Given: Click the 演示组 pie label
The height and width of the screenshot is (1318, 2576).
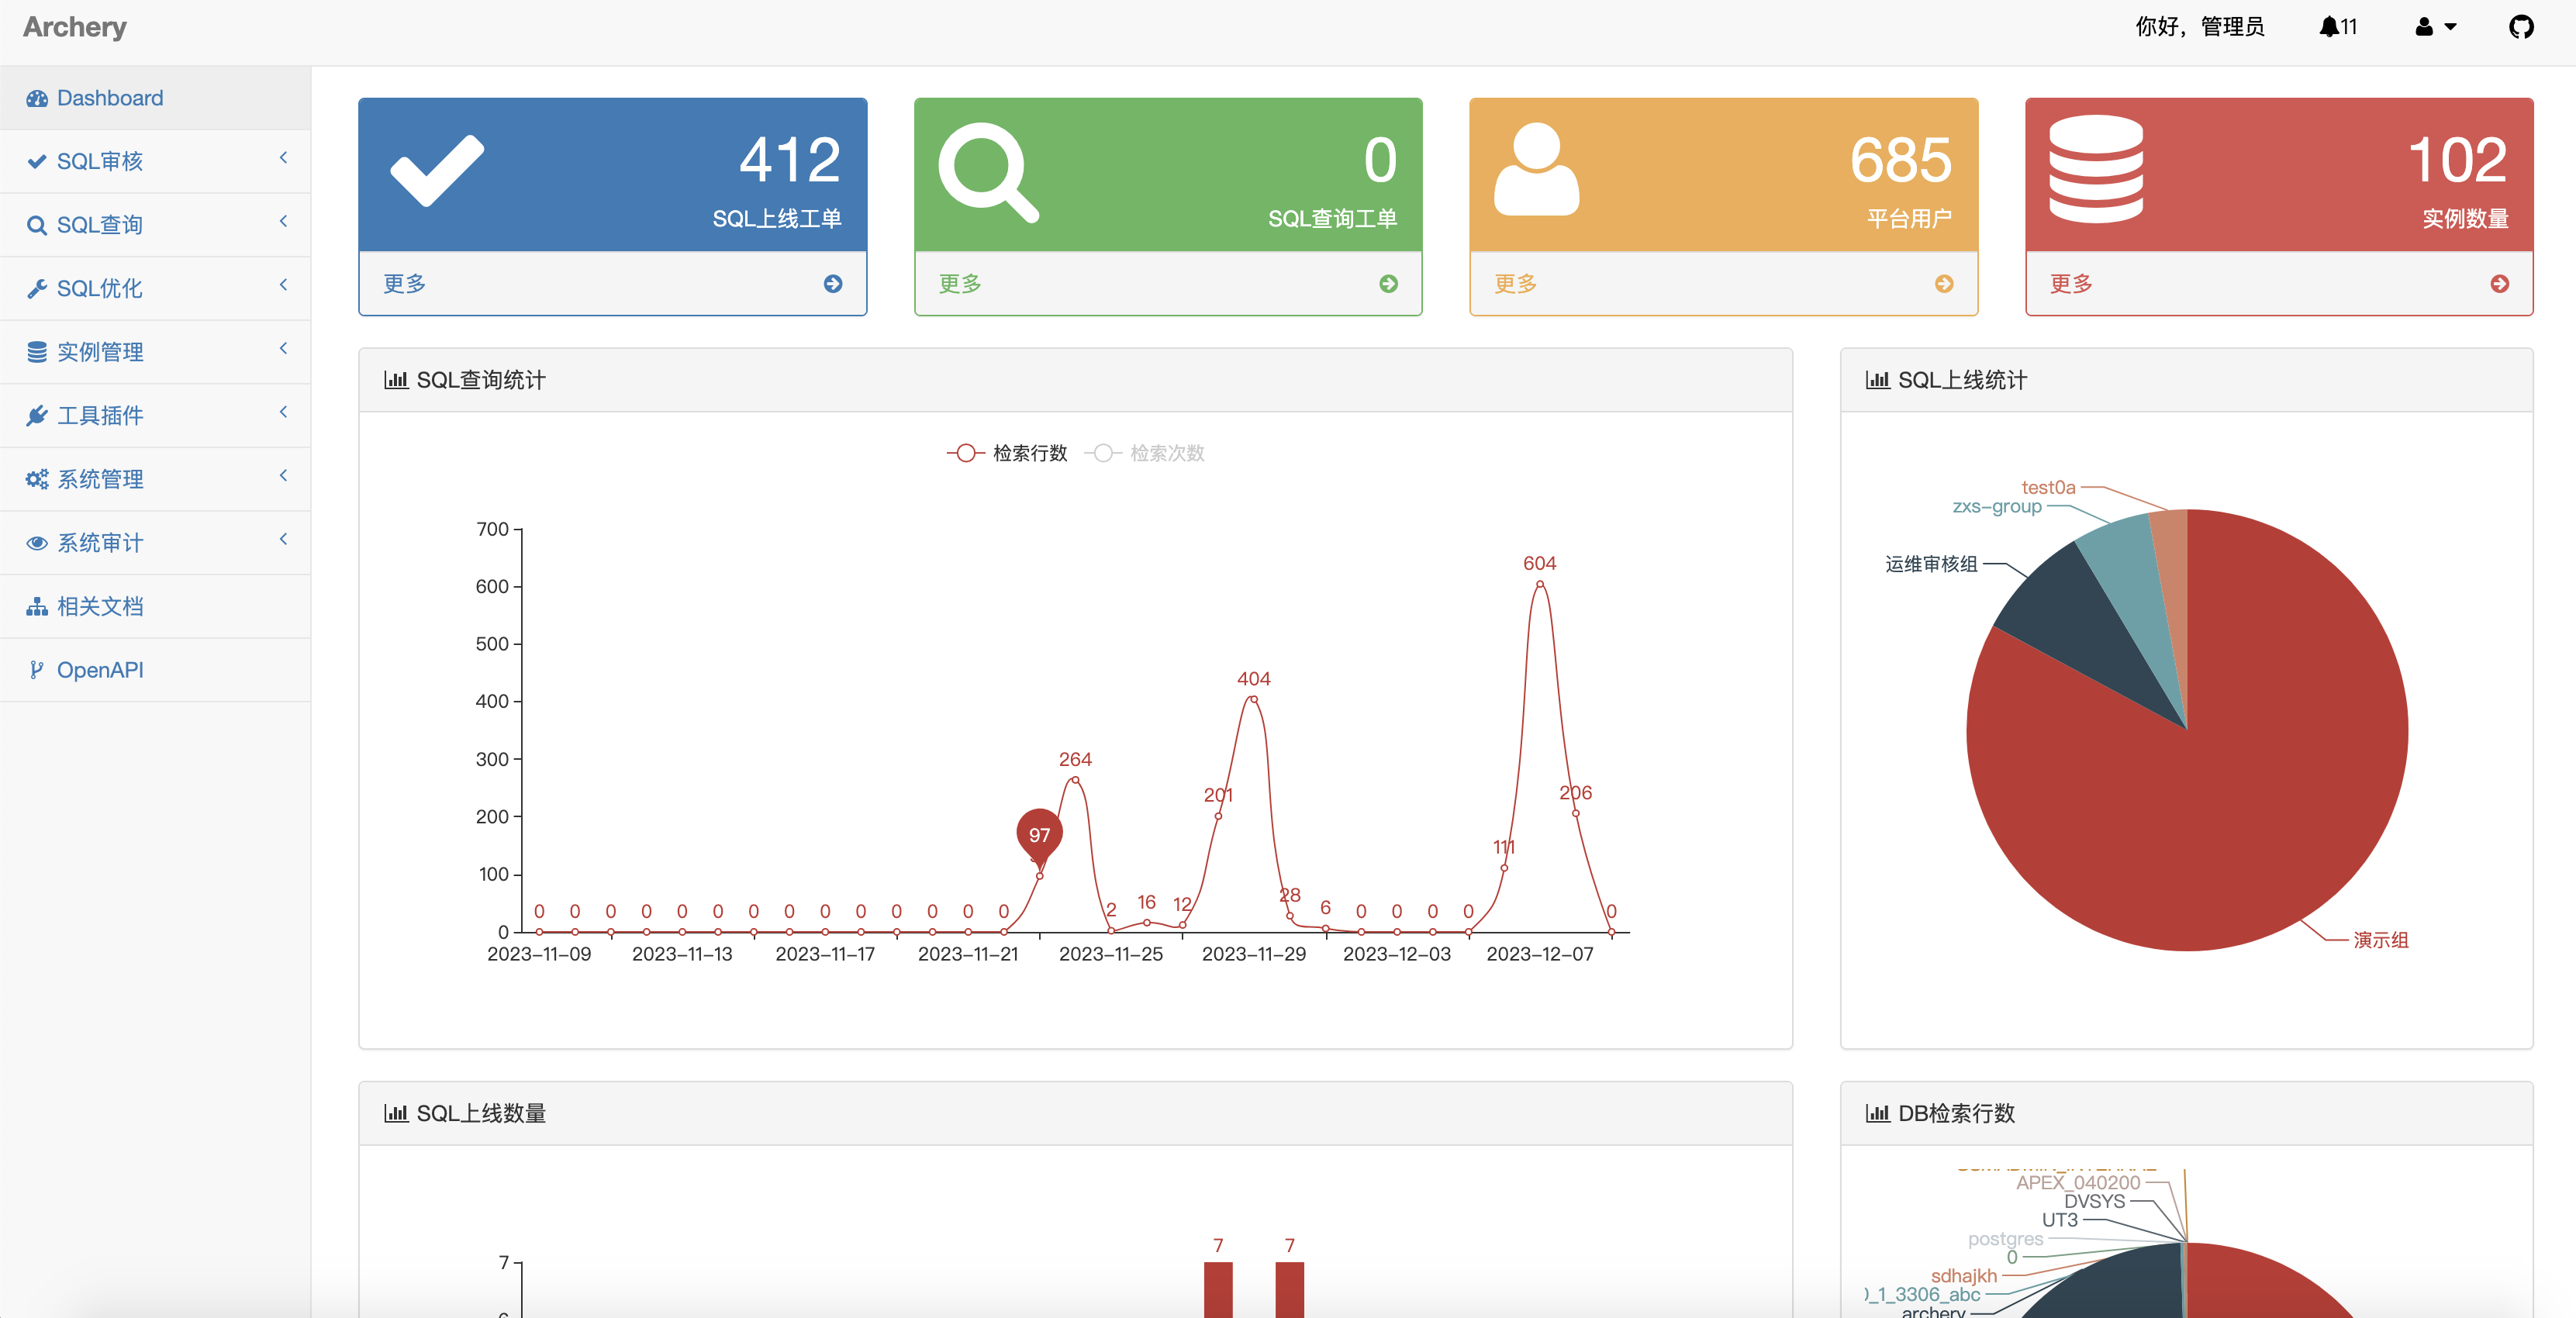Looking at the screenshot, I should (2381, 940).
